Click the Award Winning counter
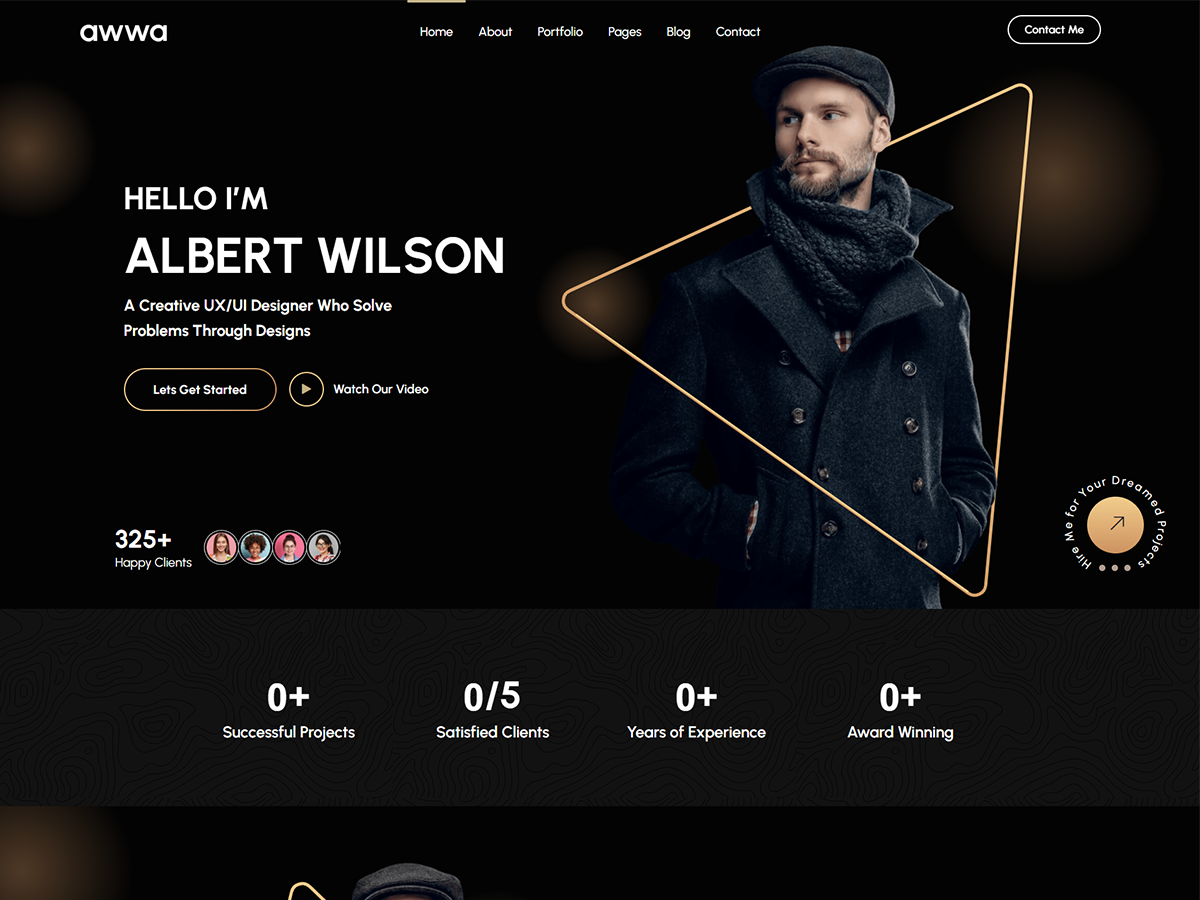This screenshot has height=900, width=1200. point(900,712)
